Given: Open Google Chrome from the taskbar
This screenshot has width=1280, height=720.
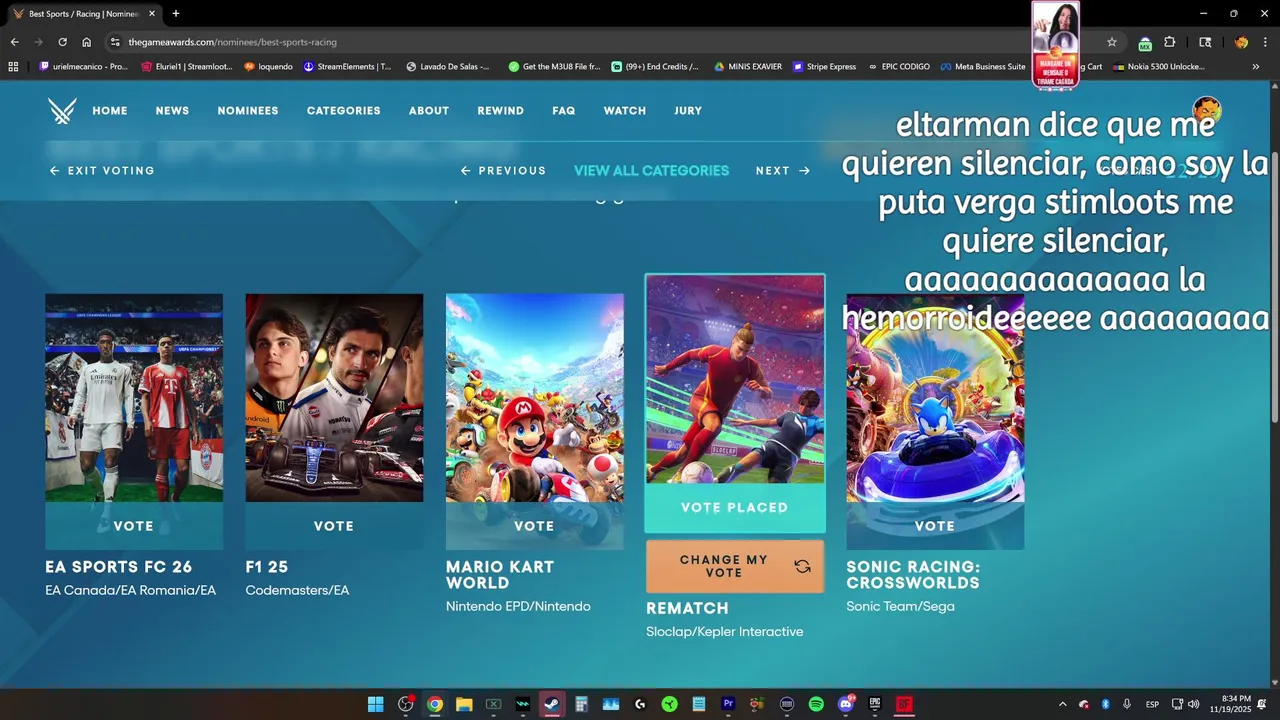Looking at the screenshot, I should click(435, 704).
